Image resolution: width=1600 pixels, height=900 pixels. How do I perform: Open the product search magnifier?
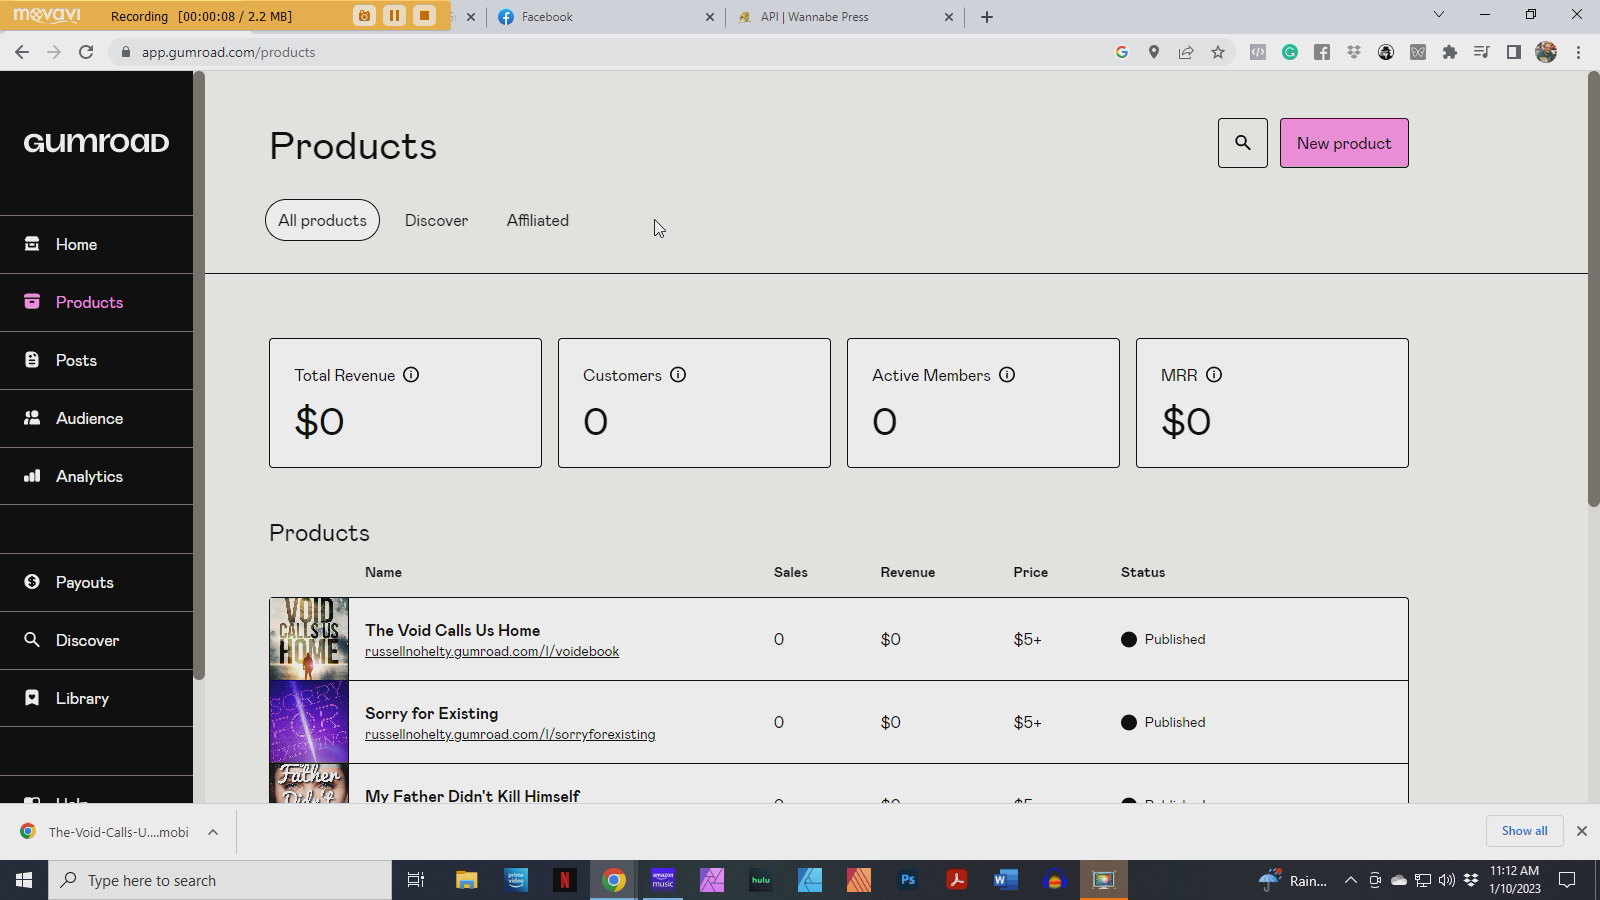(x=1242, y=142)
